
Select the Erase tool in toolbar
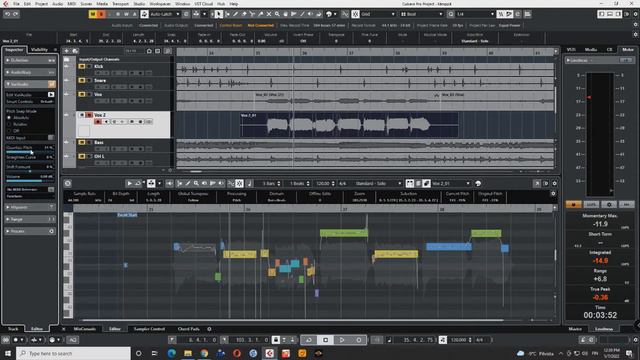point(244,14)
